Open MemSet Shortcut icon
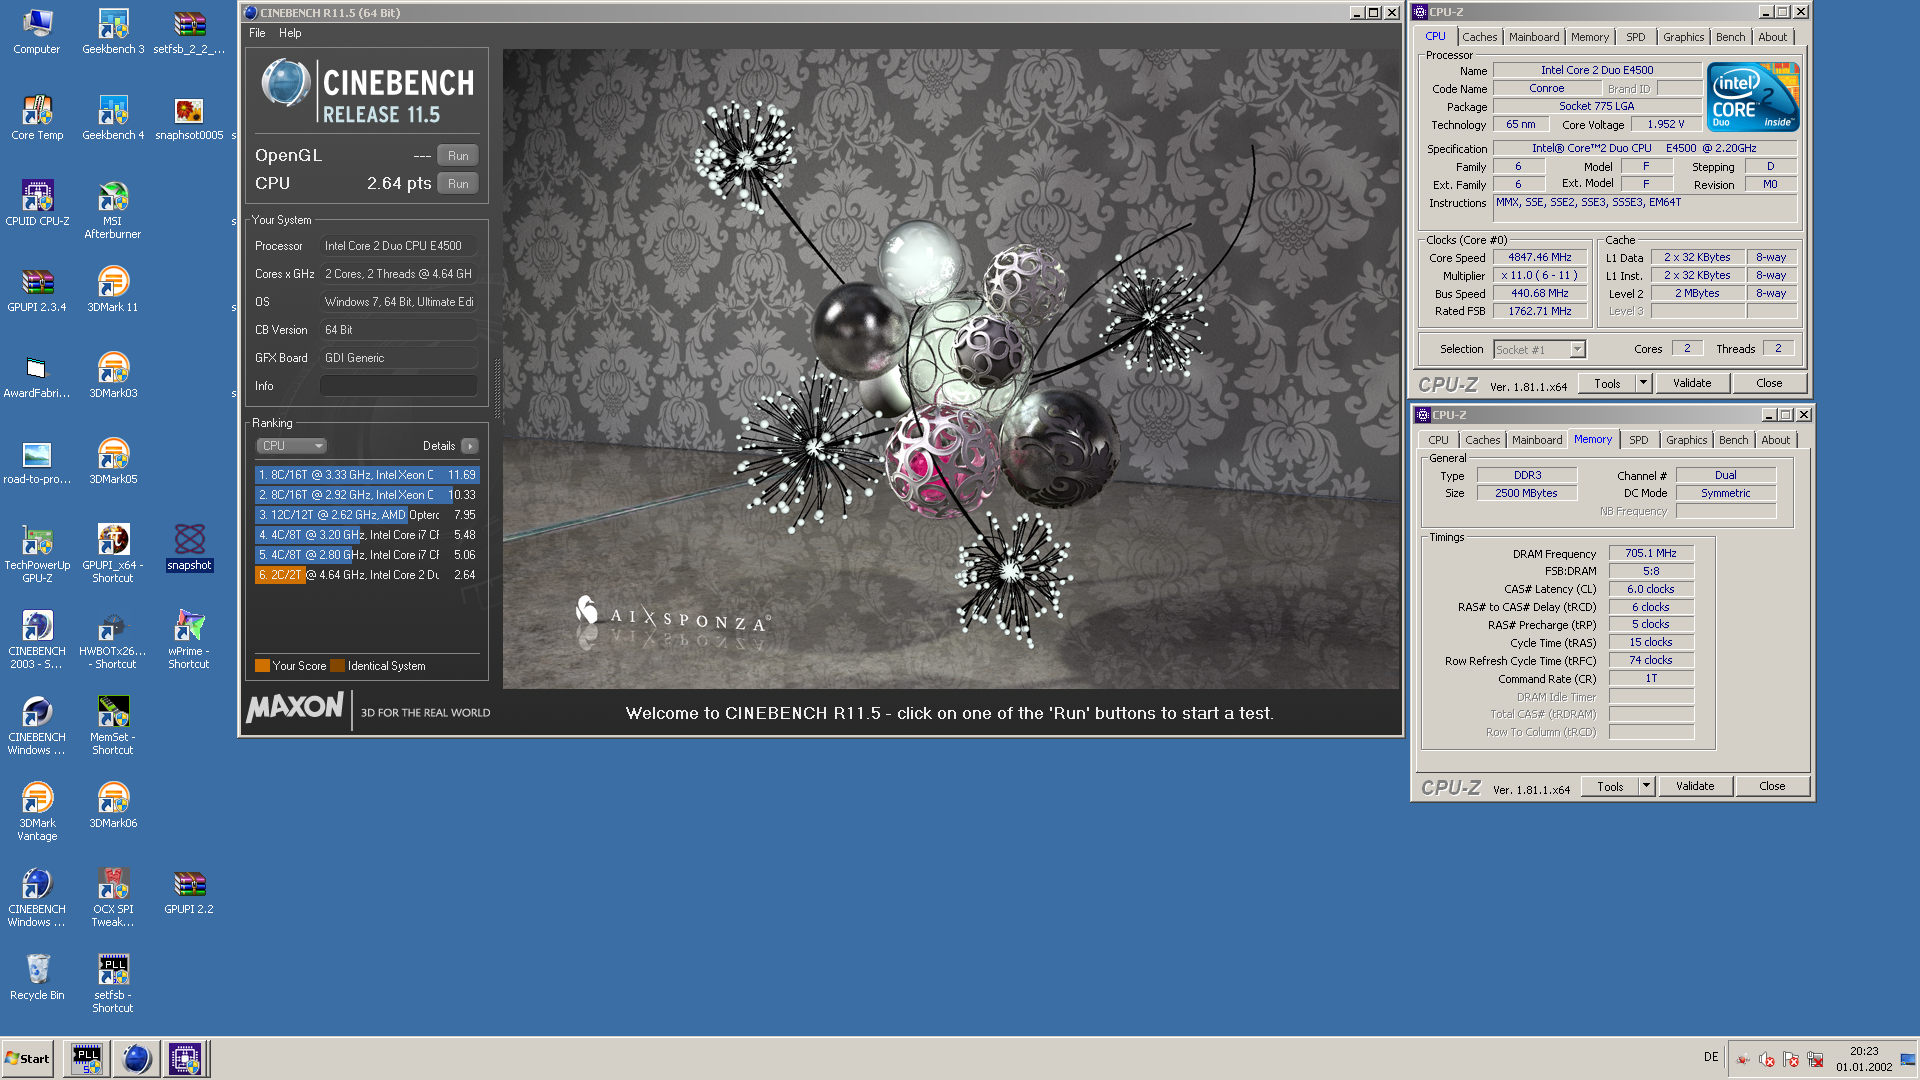This screenshot has width=1920, height=1080. point(113,725)
